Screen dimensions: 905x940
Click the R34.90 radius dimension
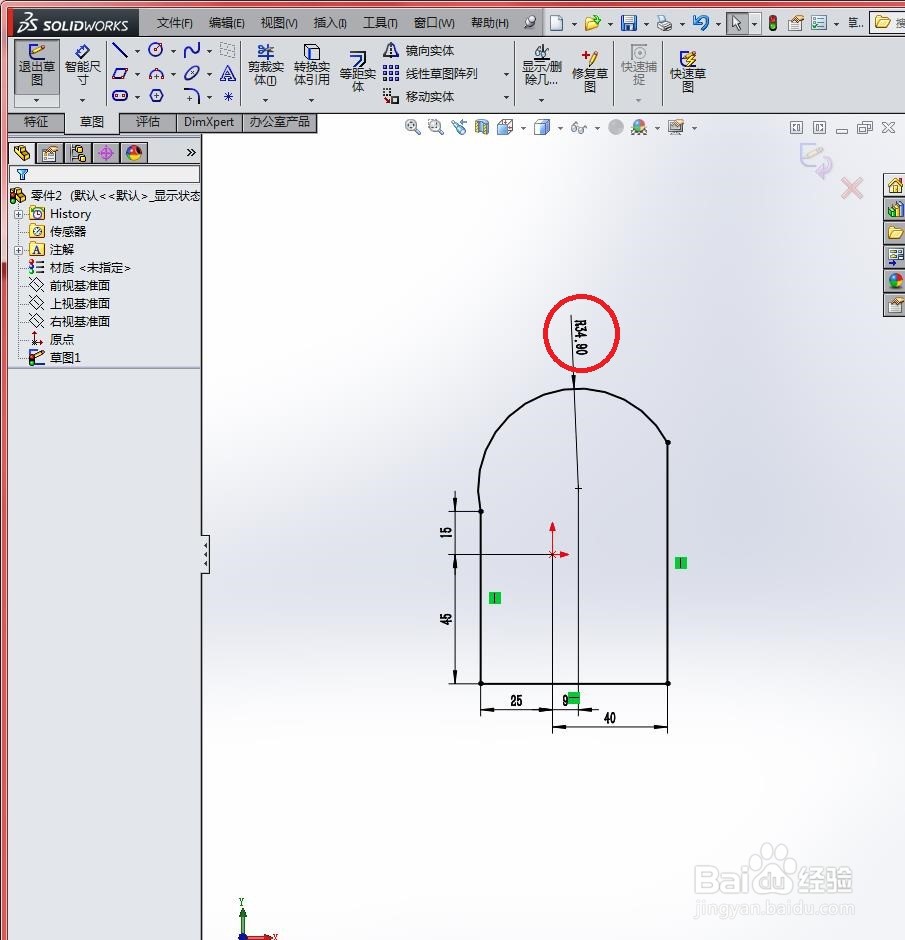pos(581,337)
